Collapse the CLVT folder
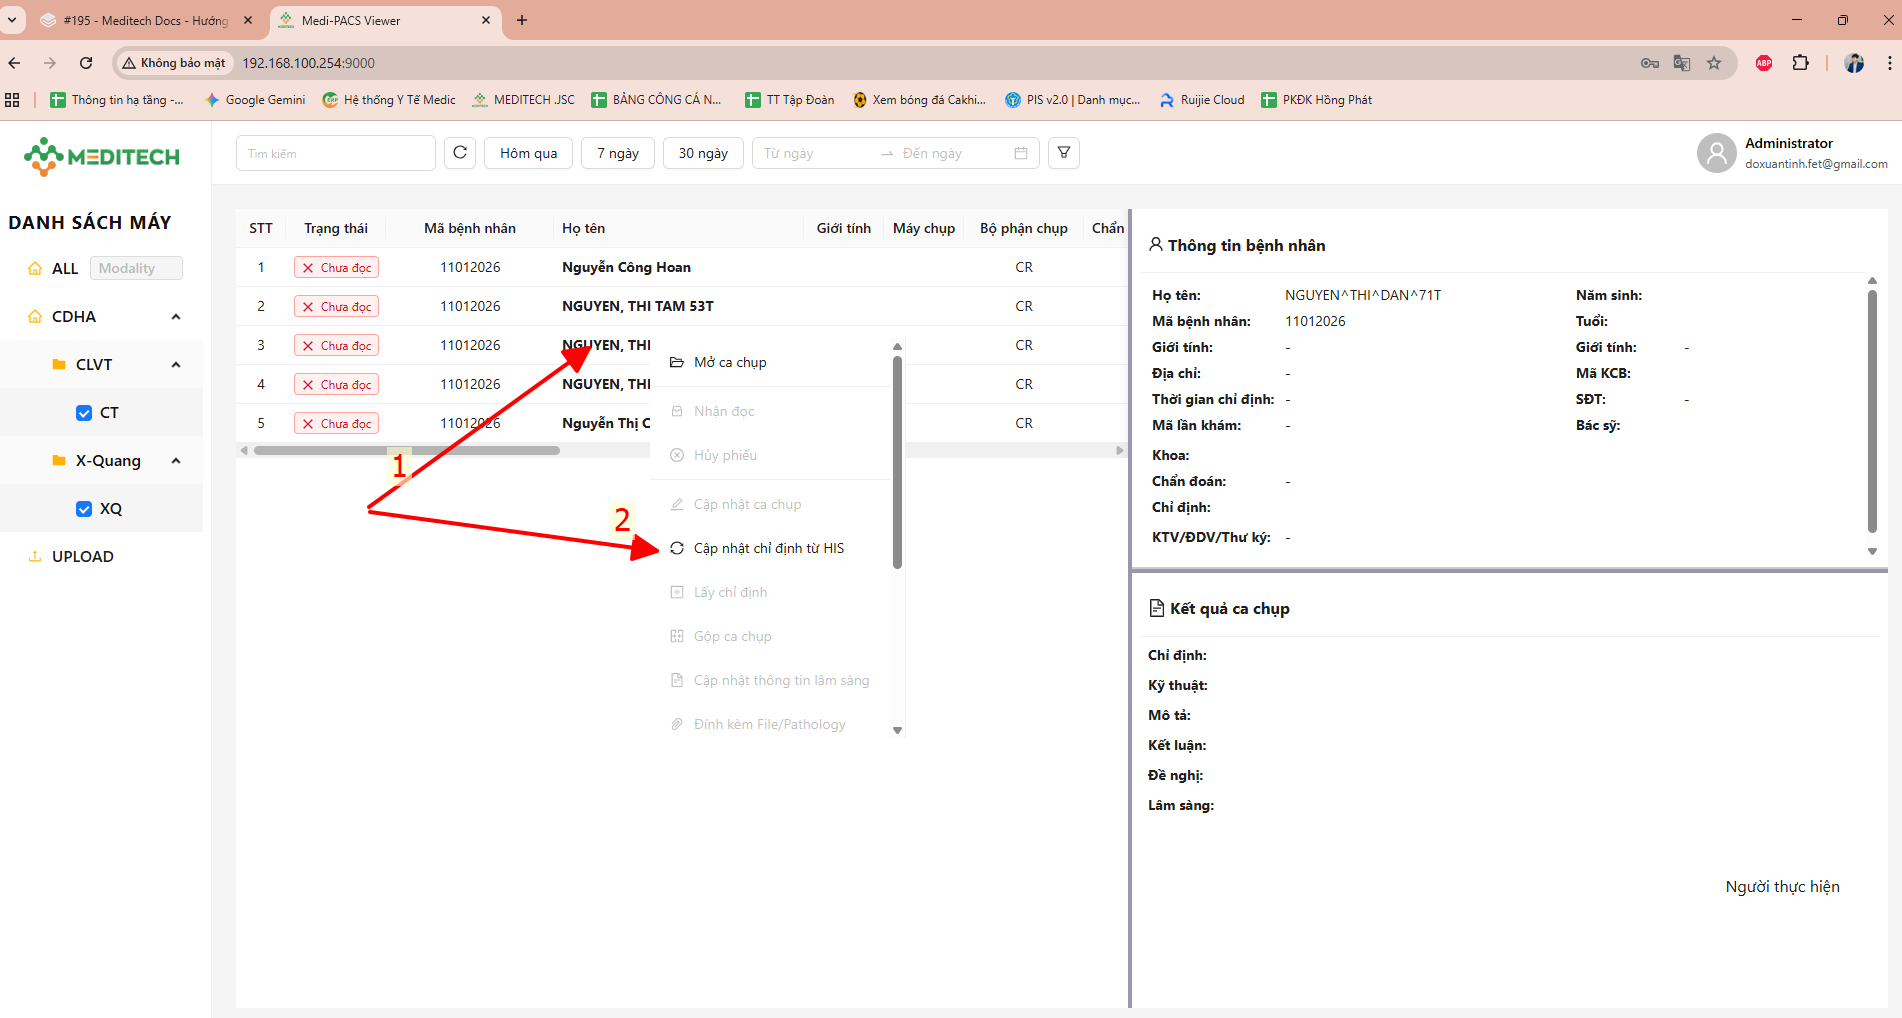 point(176,365)
